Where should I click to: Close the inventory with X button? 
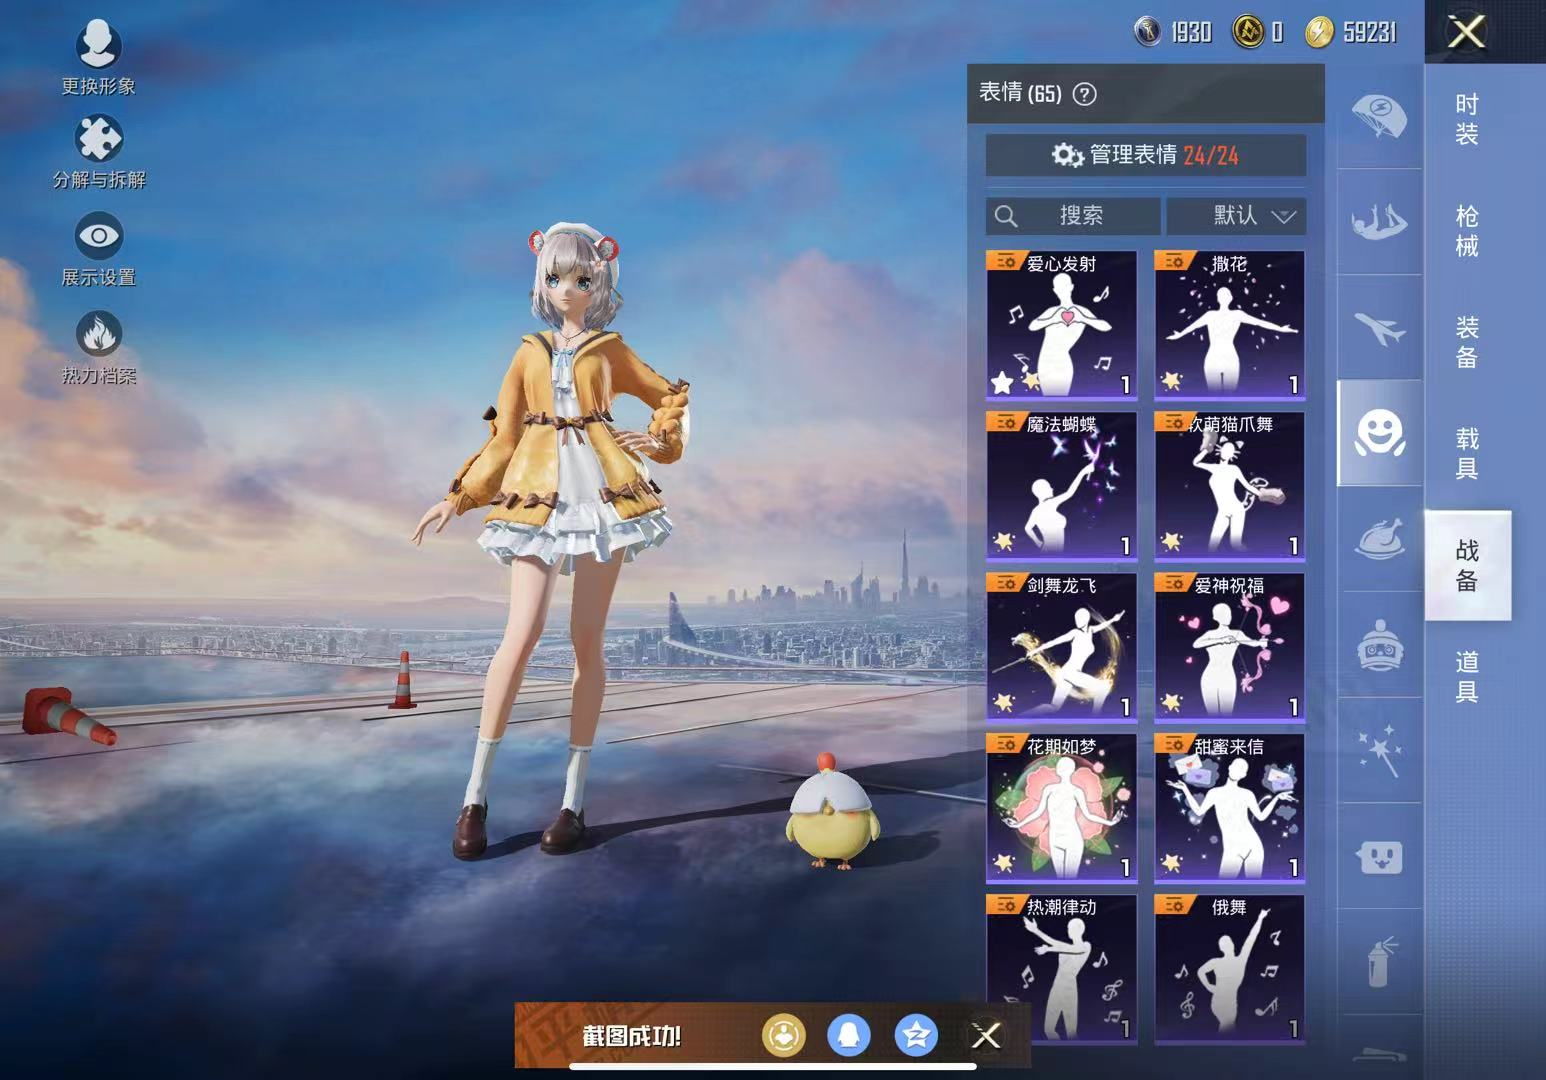[1467, 32]
